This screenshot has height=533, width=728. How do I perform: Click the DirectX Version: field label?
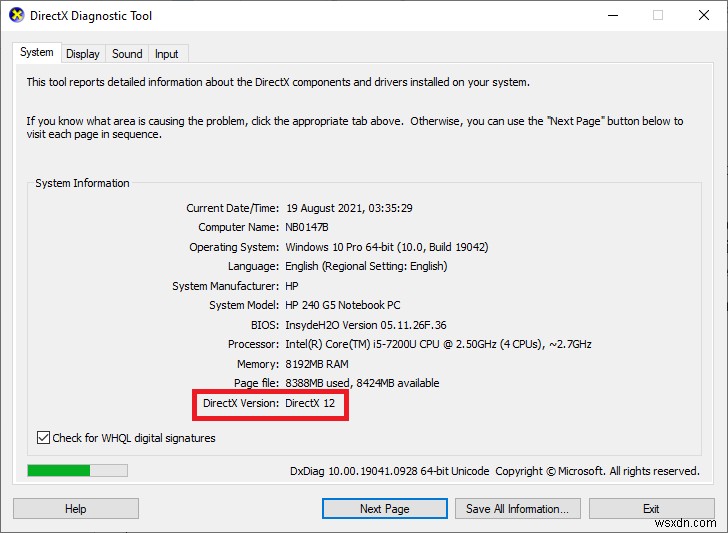click(241, 403)
